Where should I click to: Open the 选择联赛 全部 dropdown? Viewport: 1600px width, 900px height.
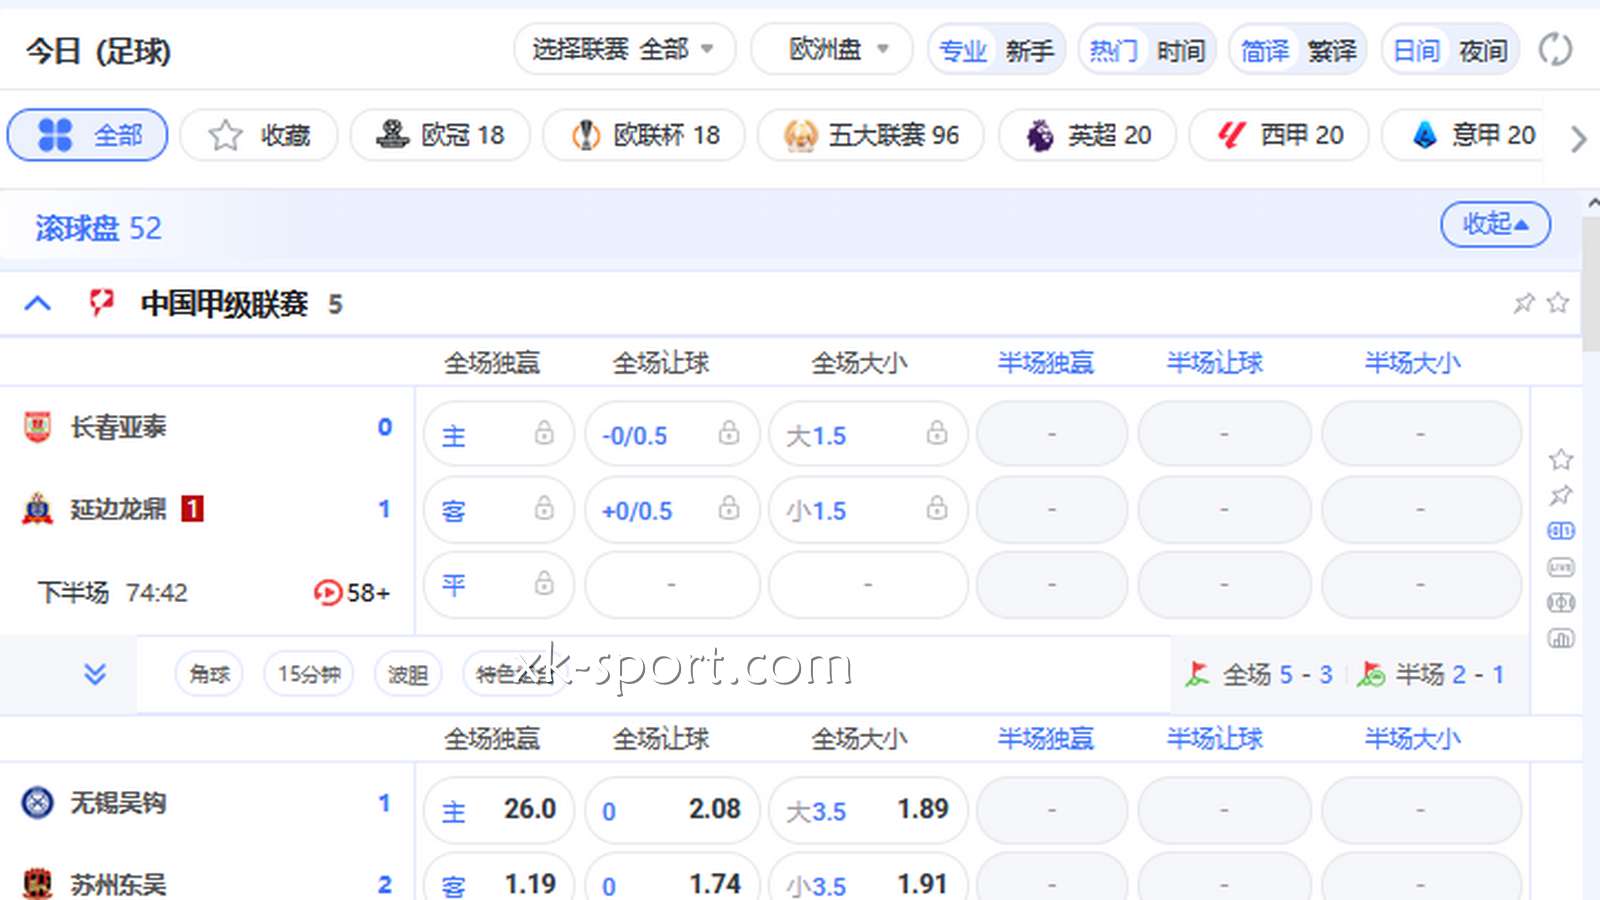[624, 49]
